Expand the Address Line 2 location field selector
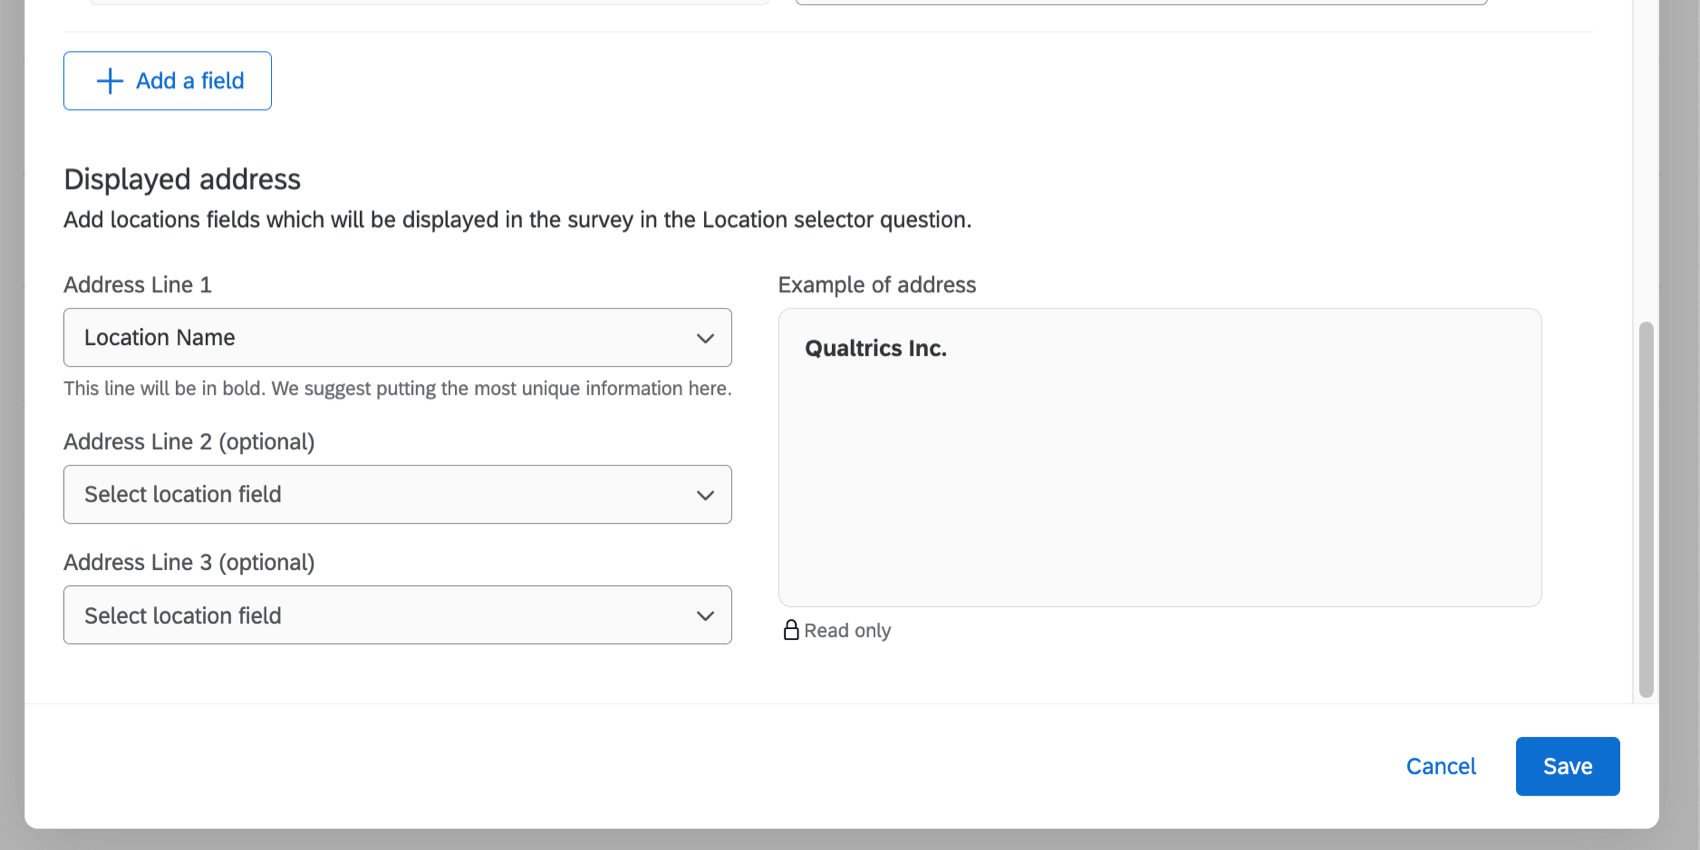Viewport: 1700px width, 850px height. (397, 495)
